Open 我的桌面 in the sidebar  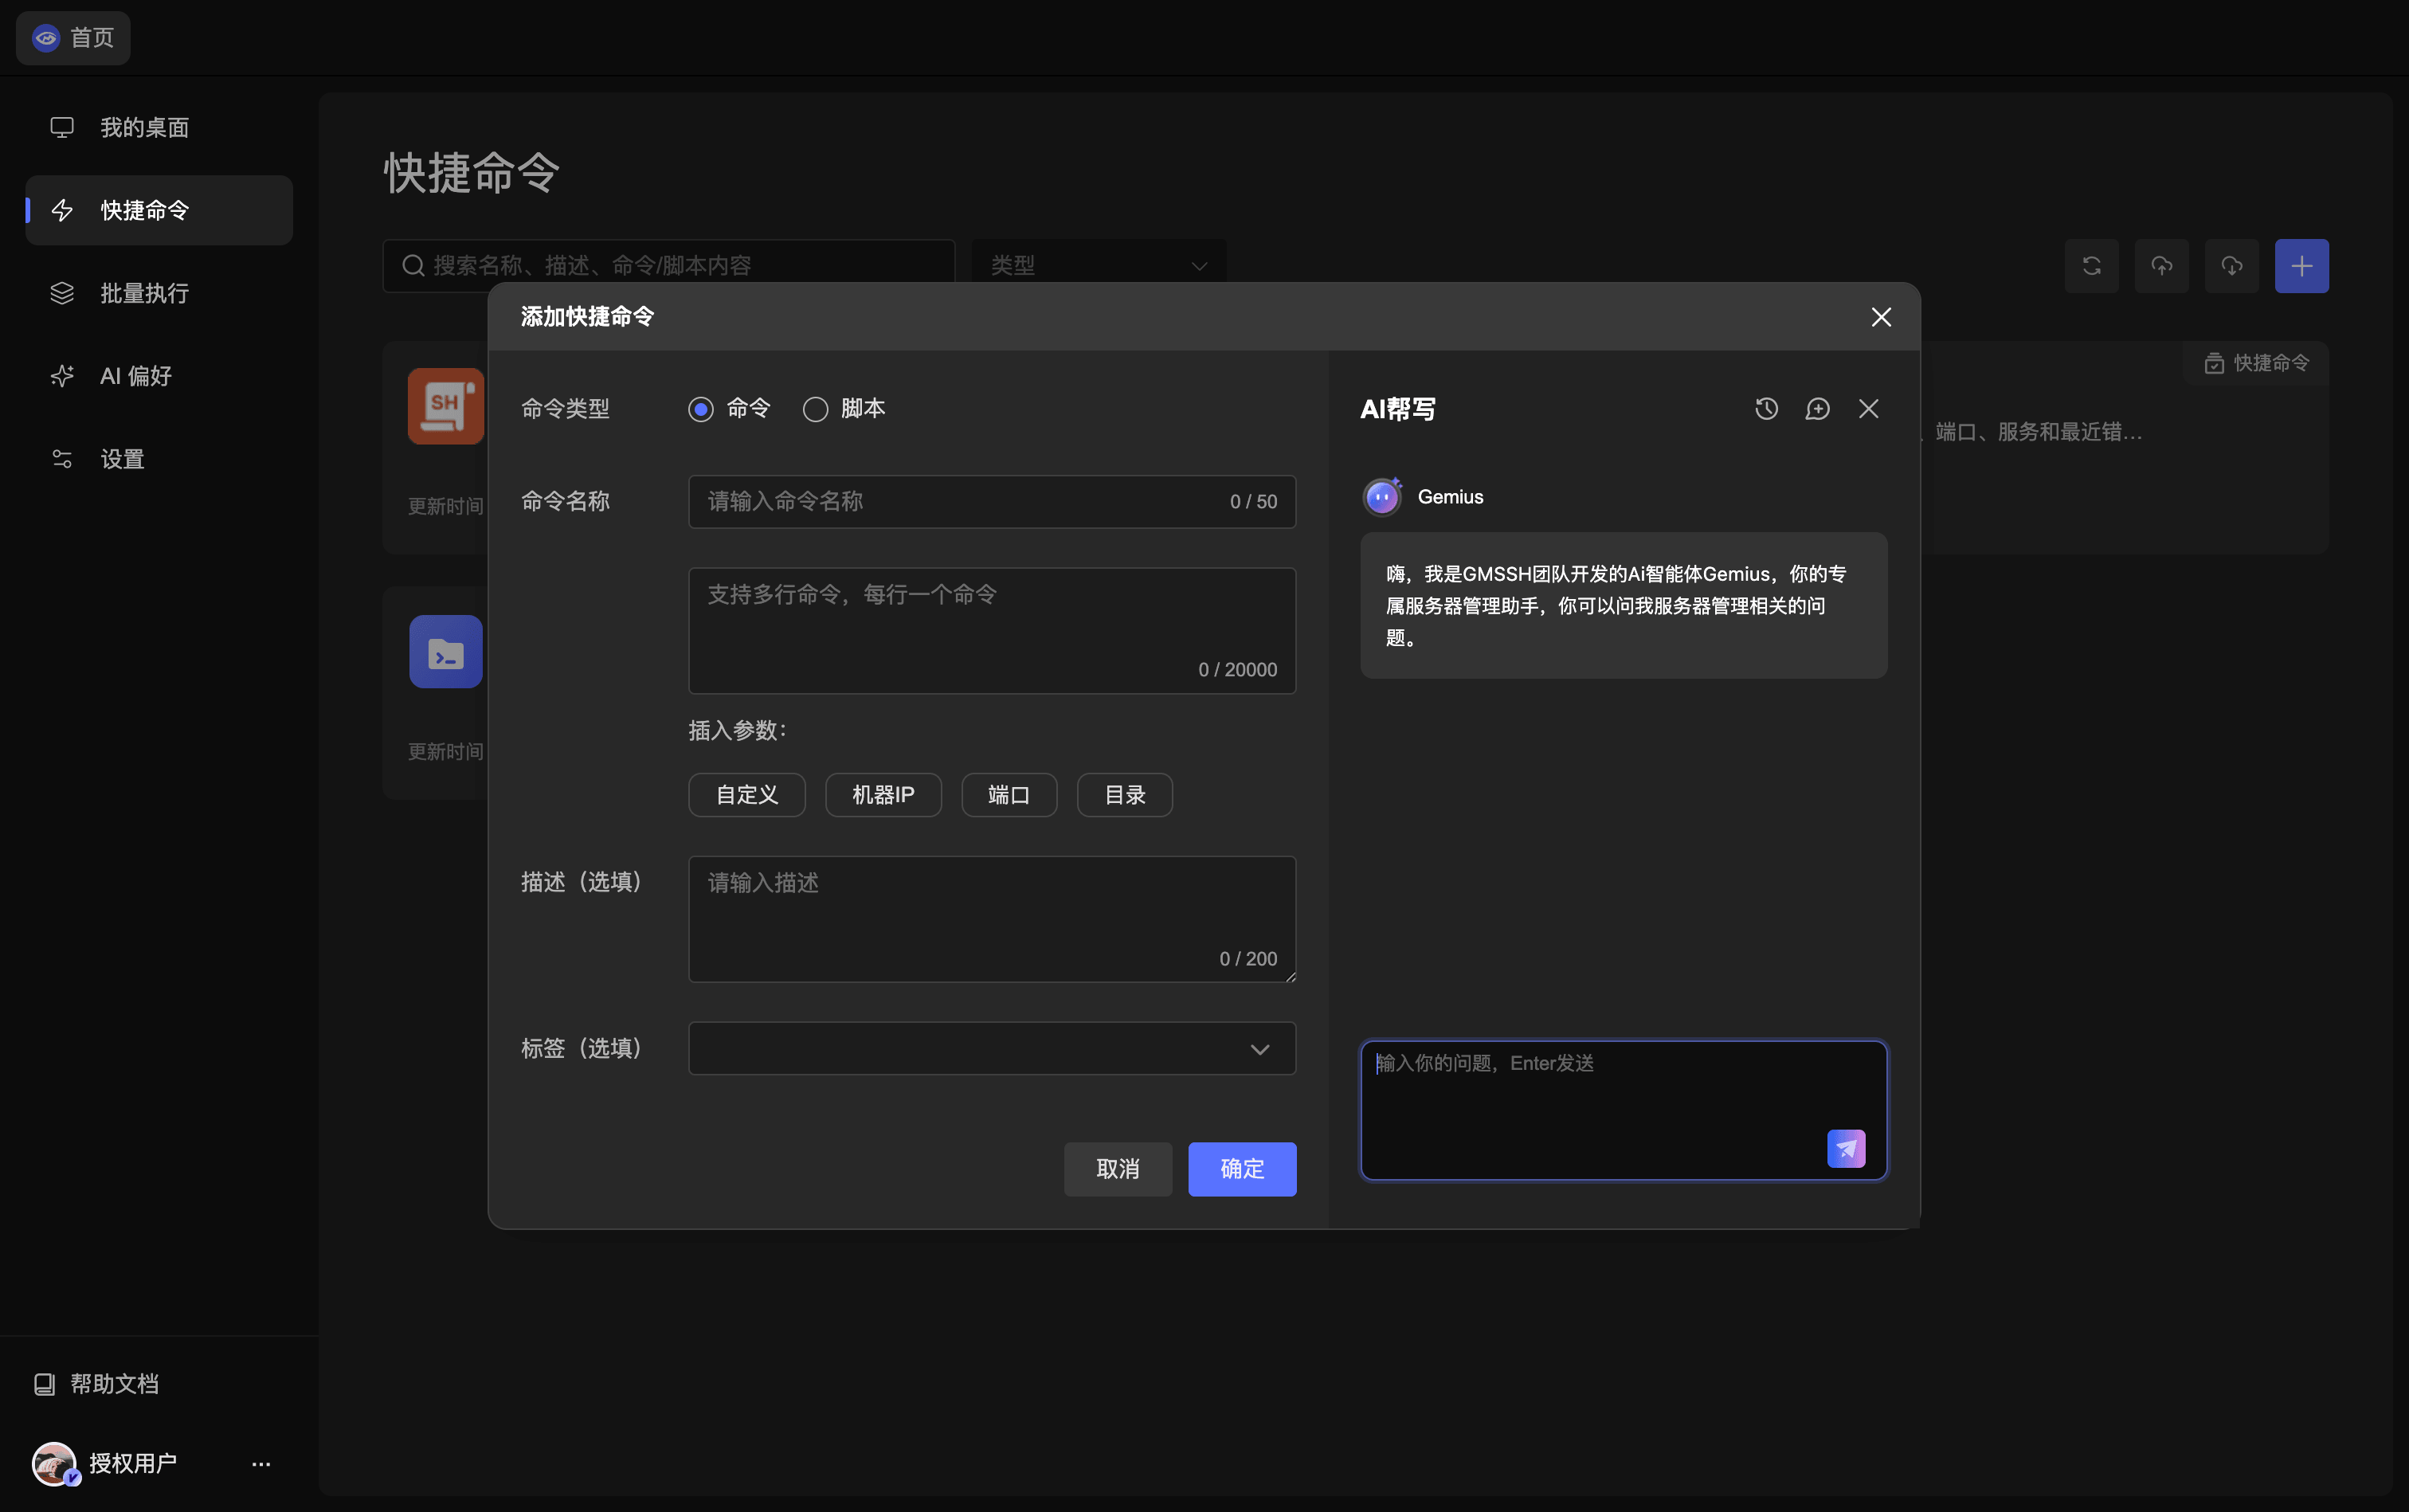coord(159,128)
